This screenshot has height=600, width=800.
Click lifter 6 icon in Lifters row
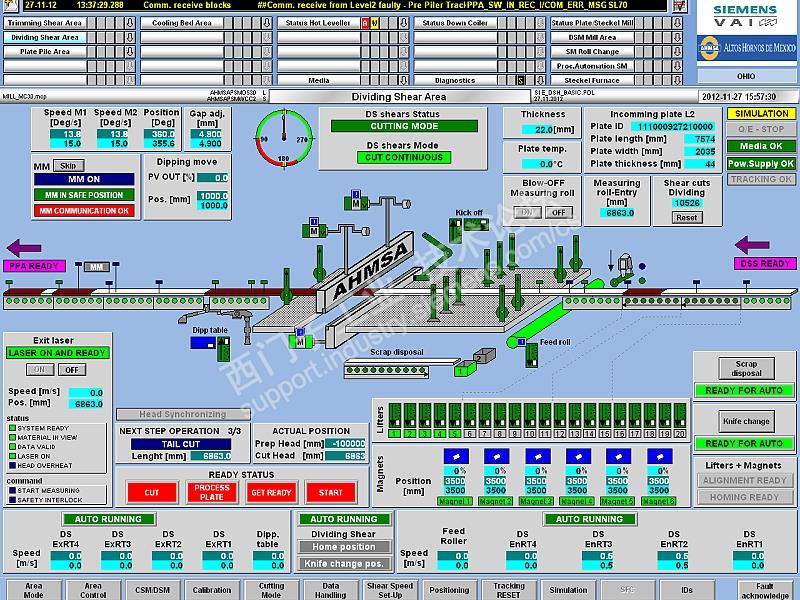tap(469, 416)
